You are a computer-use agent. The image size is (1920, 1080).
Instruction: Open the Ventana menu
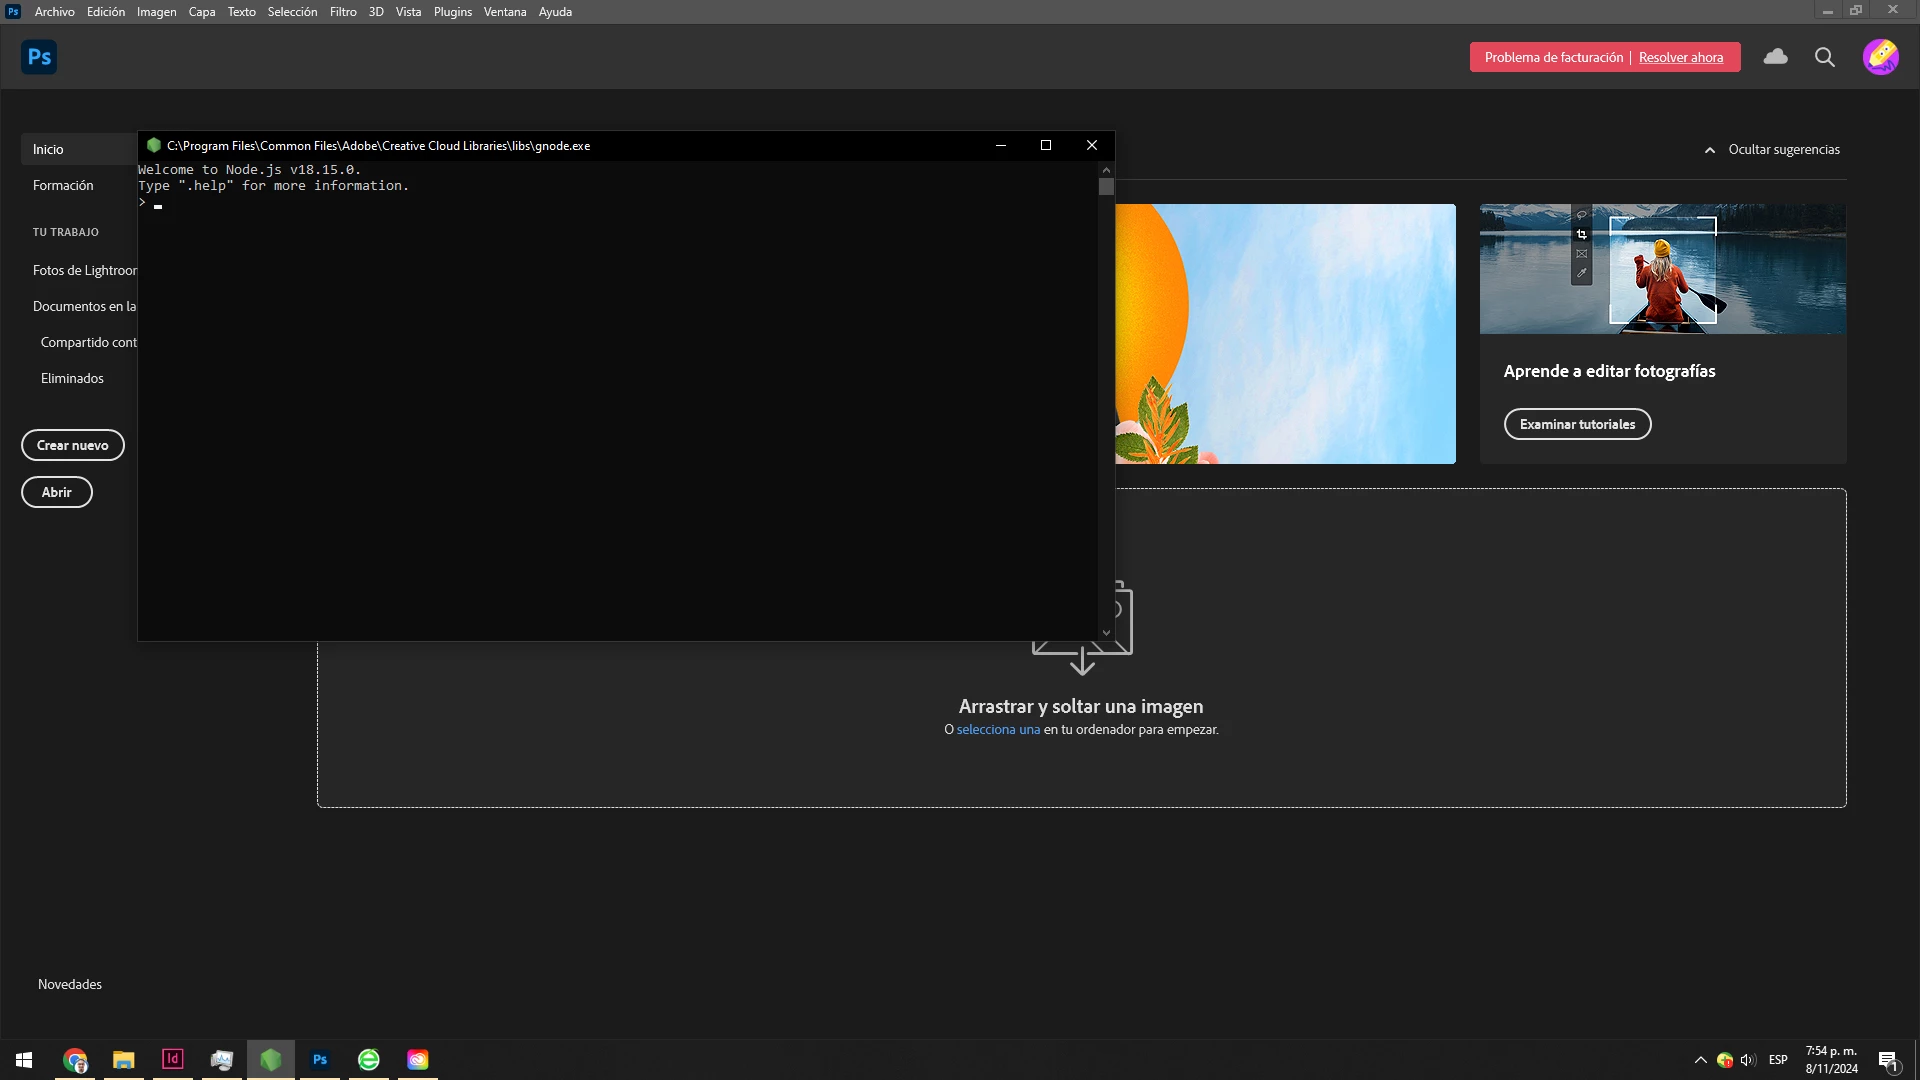coord(504,12)
